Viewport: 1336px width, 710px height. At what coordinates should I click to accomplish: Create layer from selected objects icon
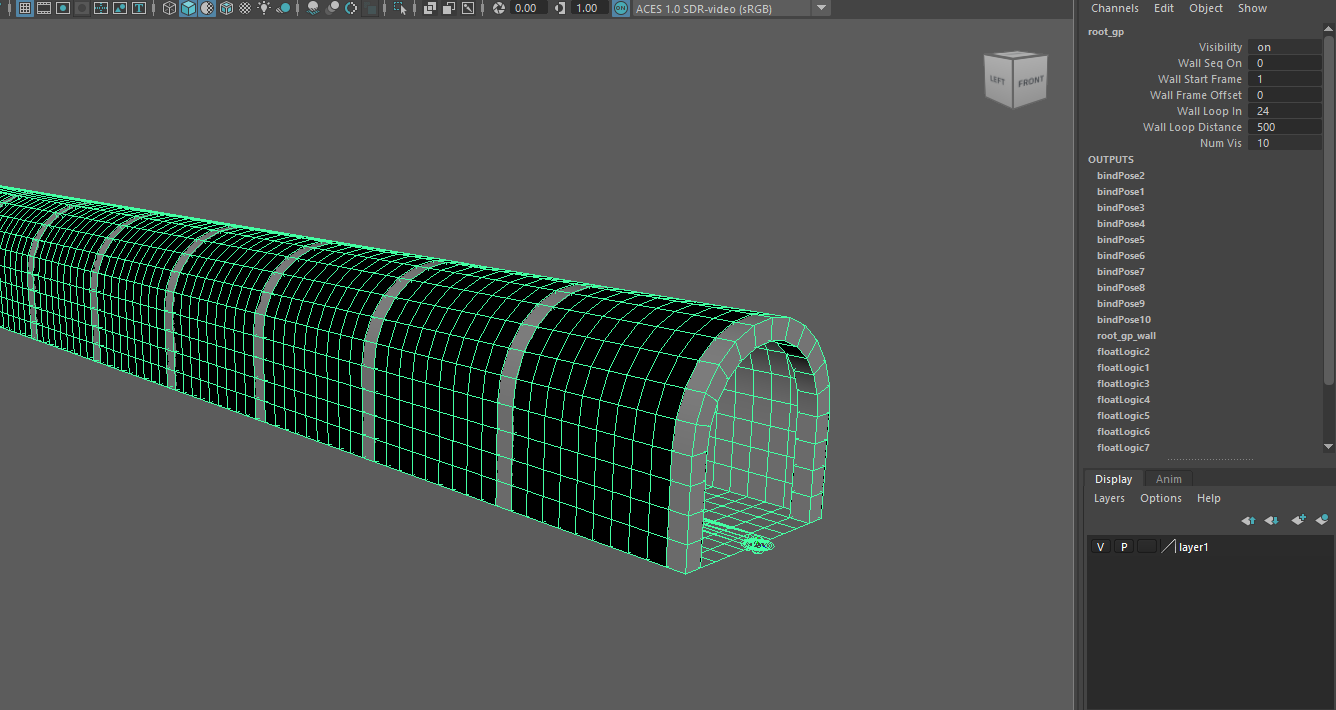pos(1321,520)
